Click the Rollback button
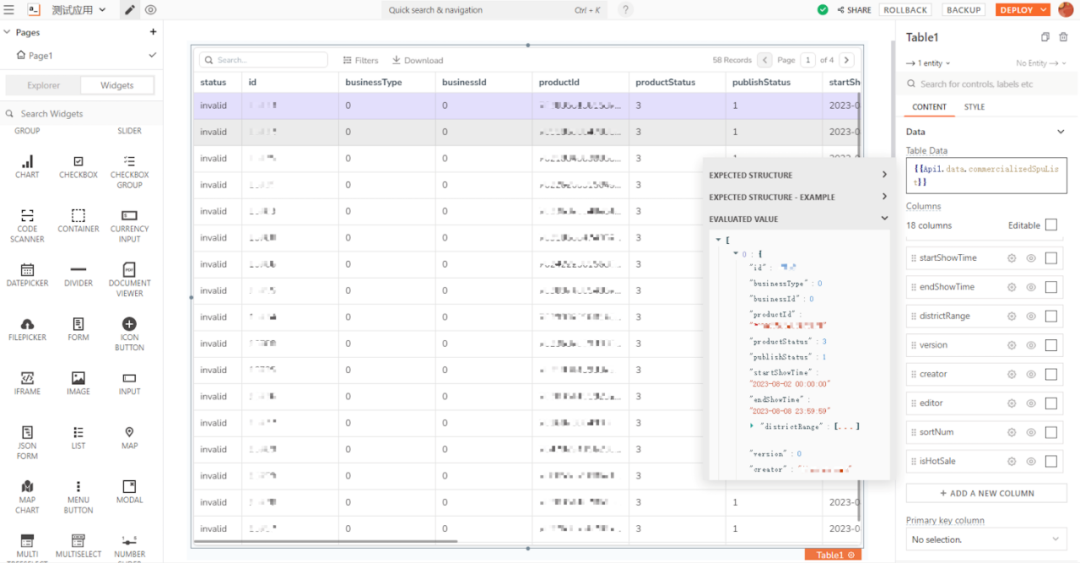The height and width of the screenshot is (563, 1080). pos(905,10)
